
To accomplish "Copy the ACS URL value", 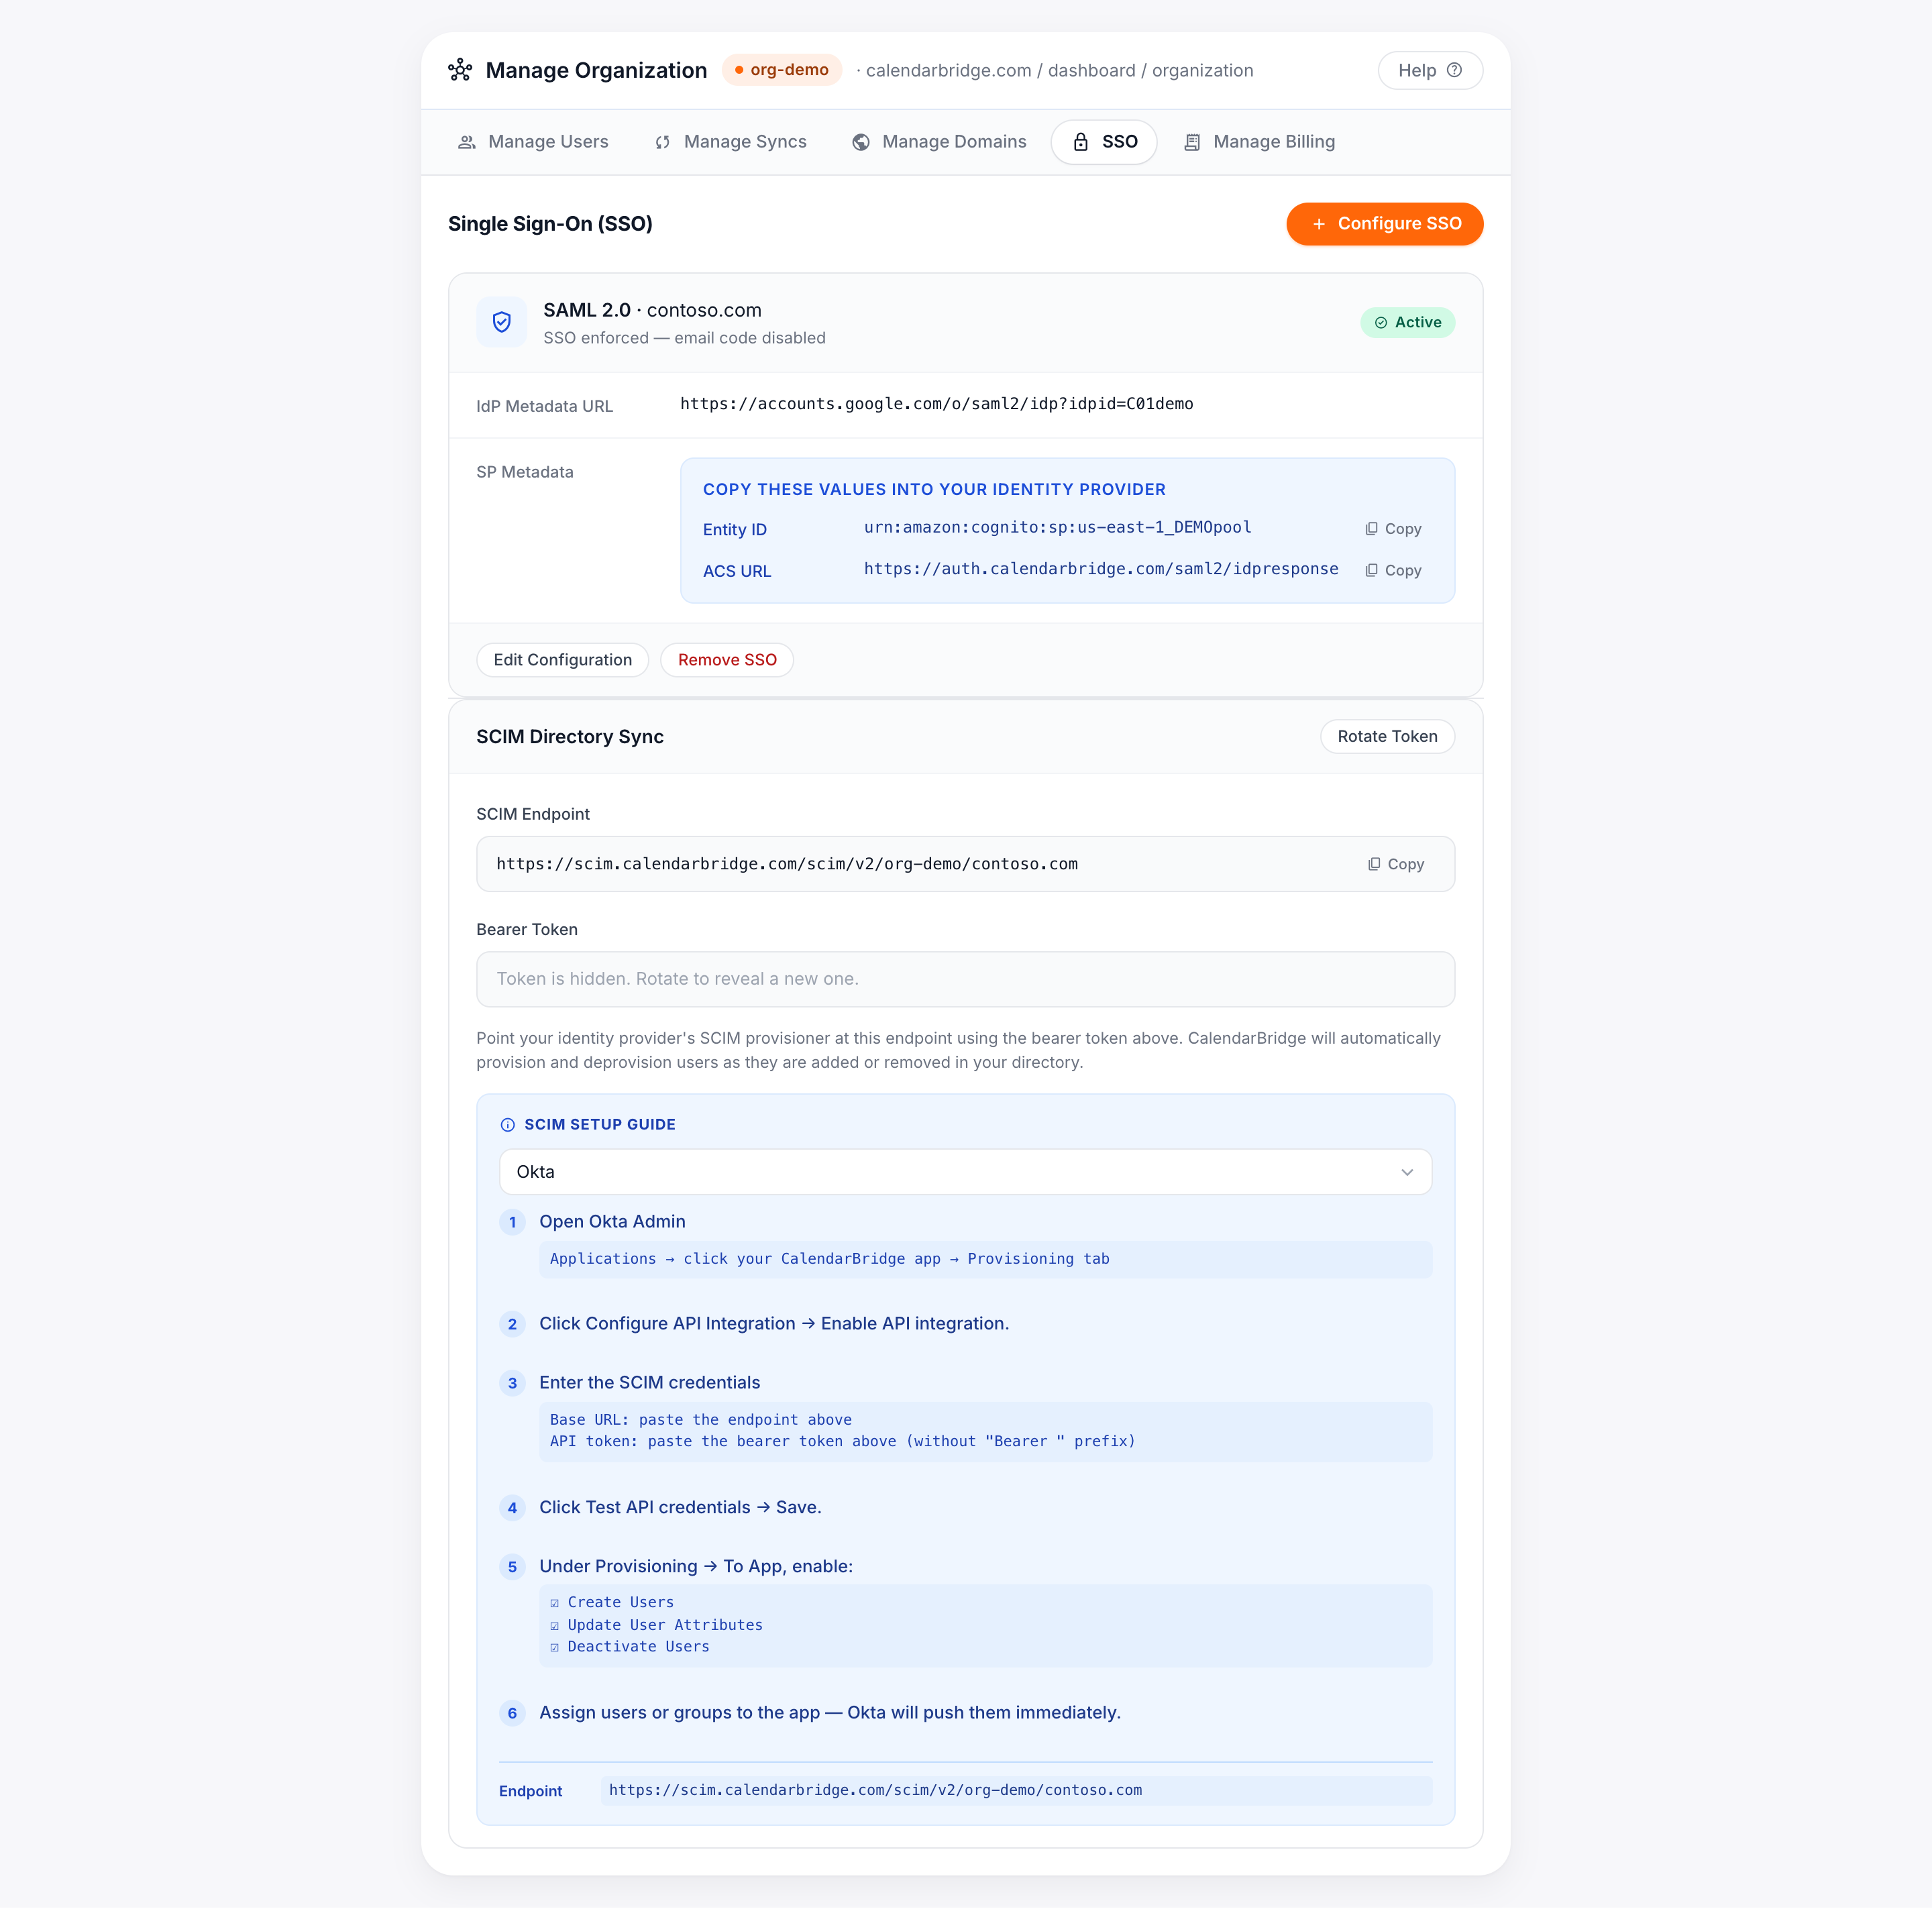I will (x=1393, y=570).
